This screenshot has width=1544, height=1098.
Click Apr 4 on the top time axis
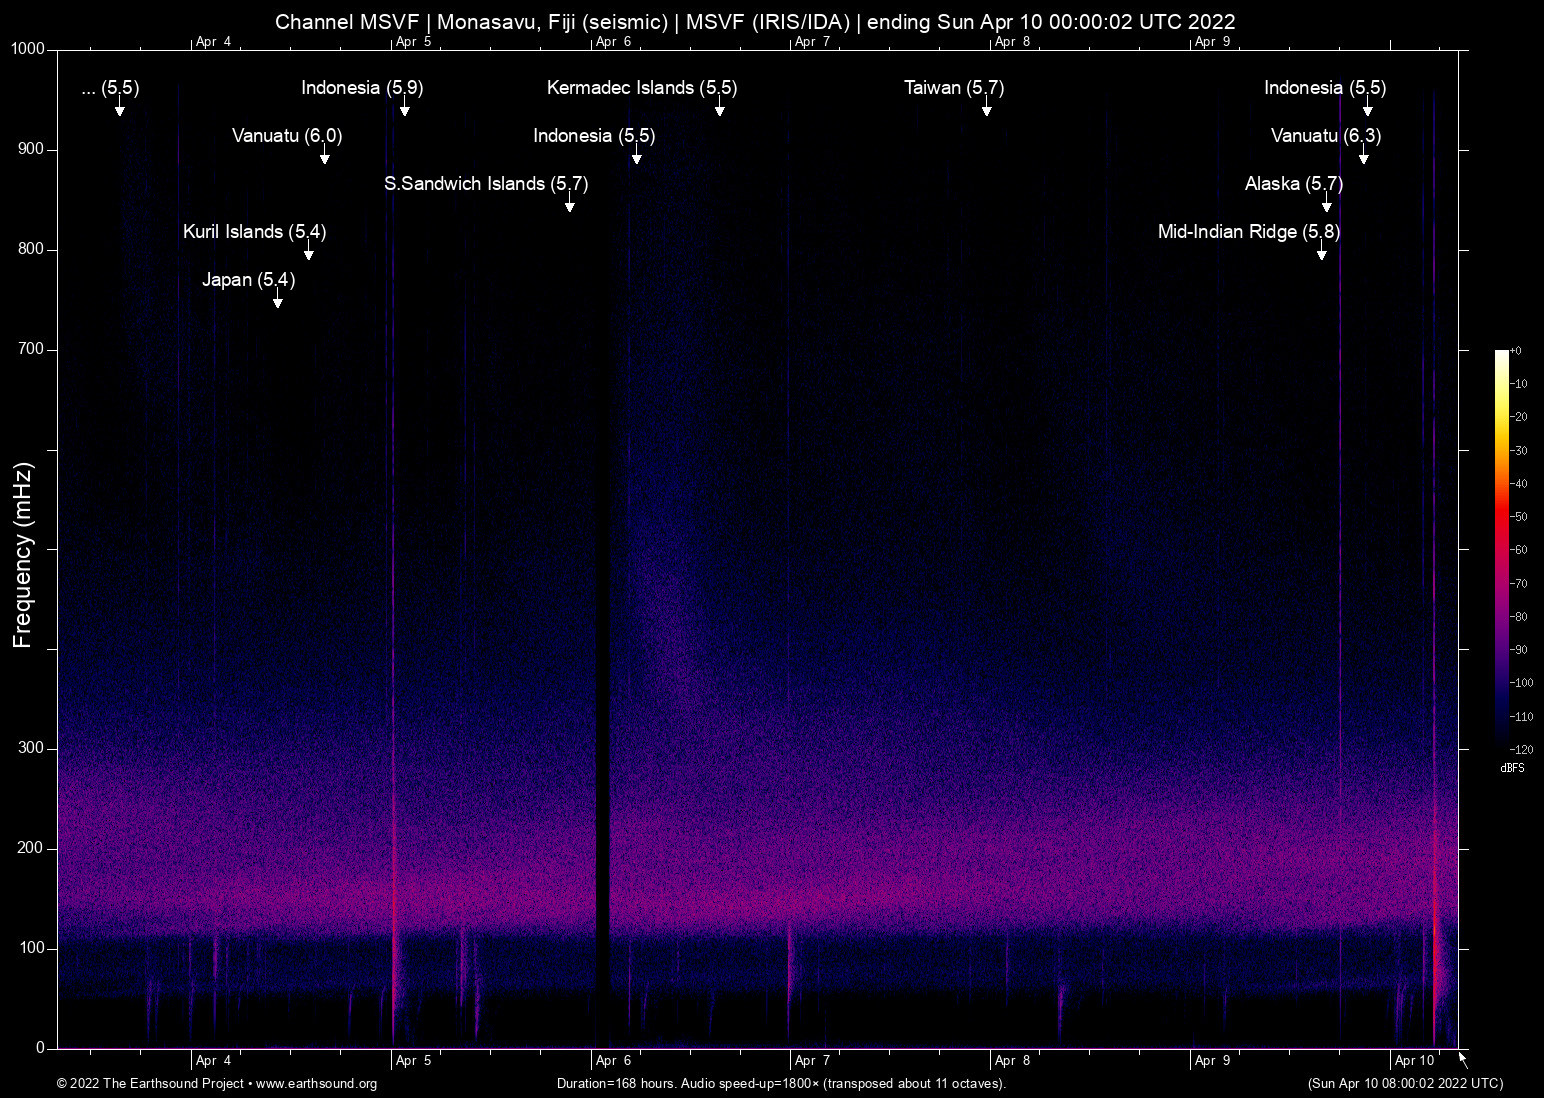(214, 42)
